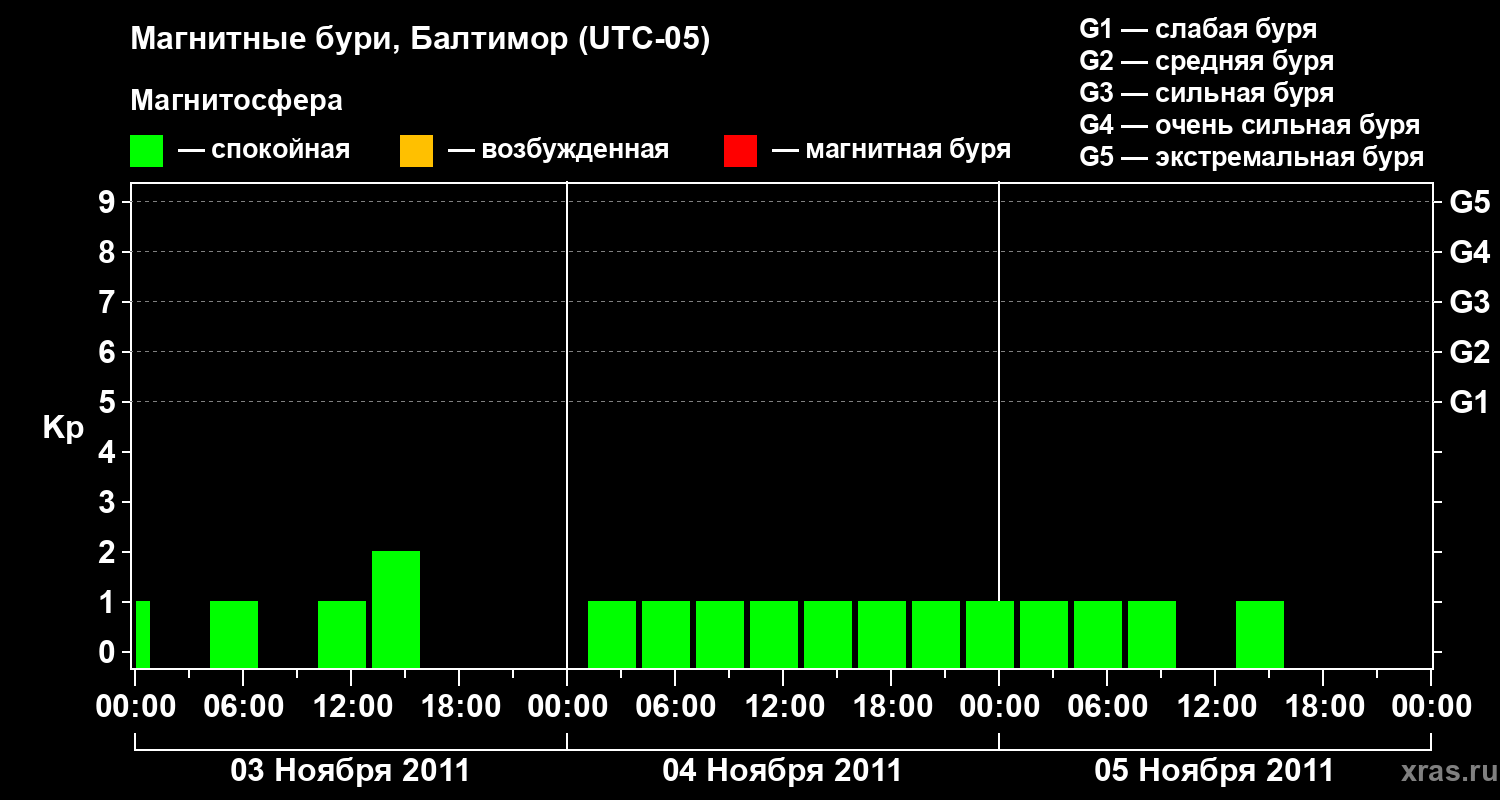Screen dimensions: 1500x800
Task: Click legend line G5 — экстремальная буря
Action: click(x=1252, y=157)
